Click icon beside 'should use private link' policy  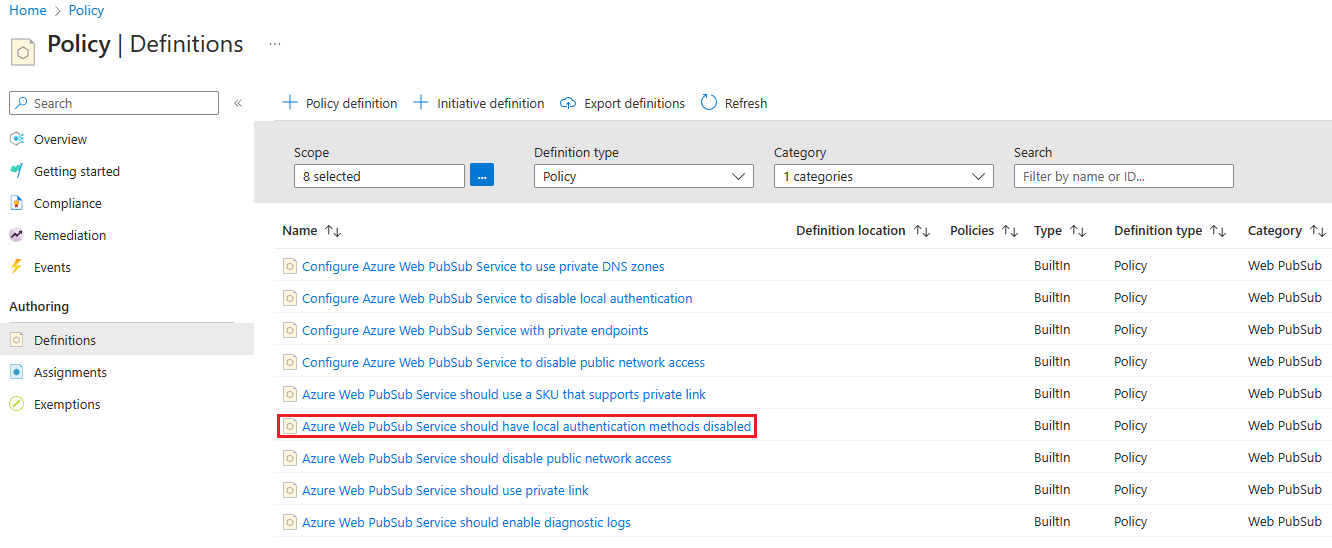[290, 490]
